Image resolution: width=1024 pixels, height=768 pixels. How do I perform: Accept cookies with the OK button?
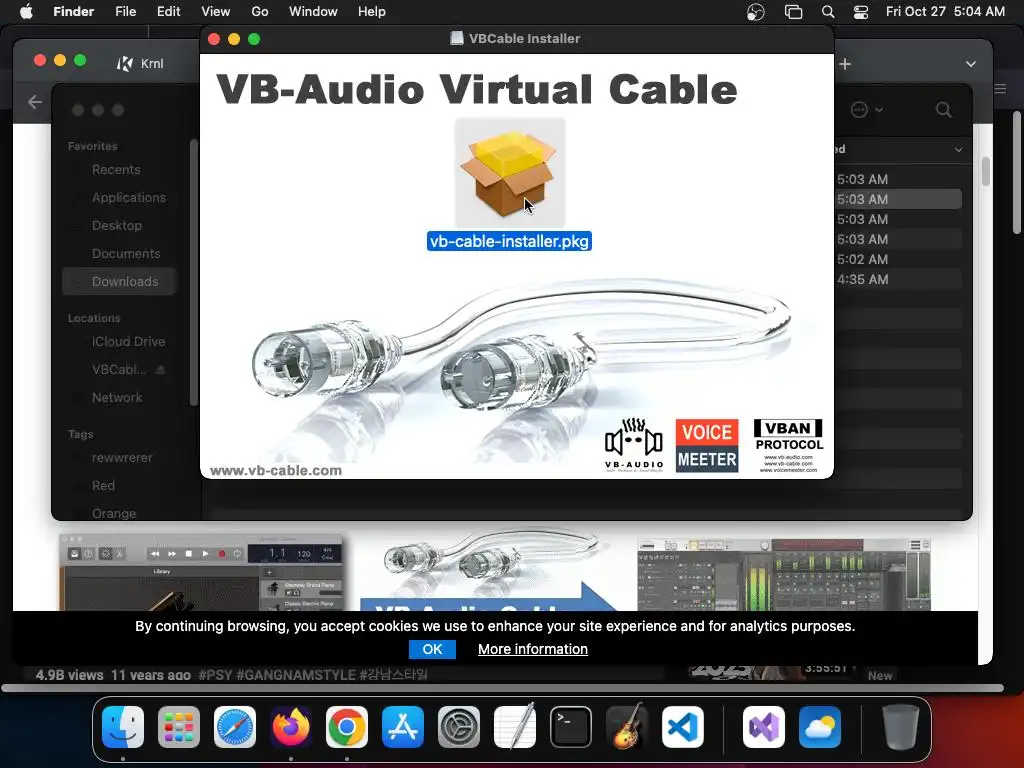pos(432,649)
